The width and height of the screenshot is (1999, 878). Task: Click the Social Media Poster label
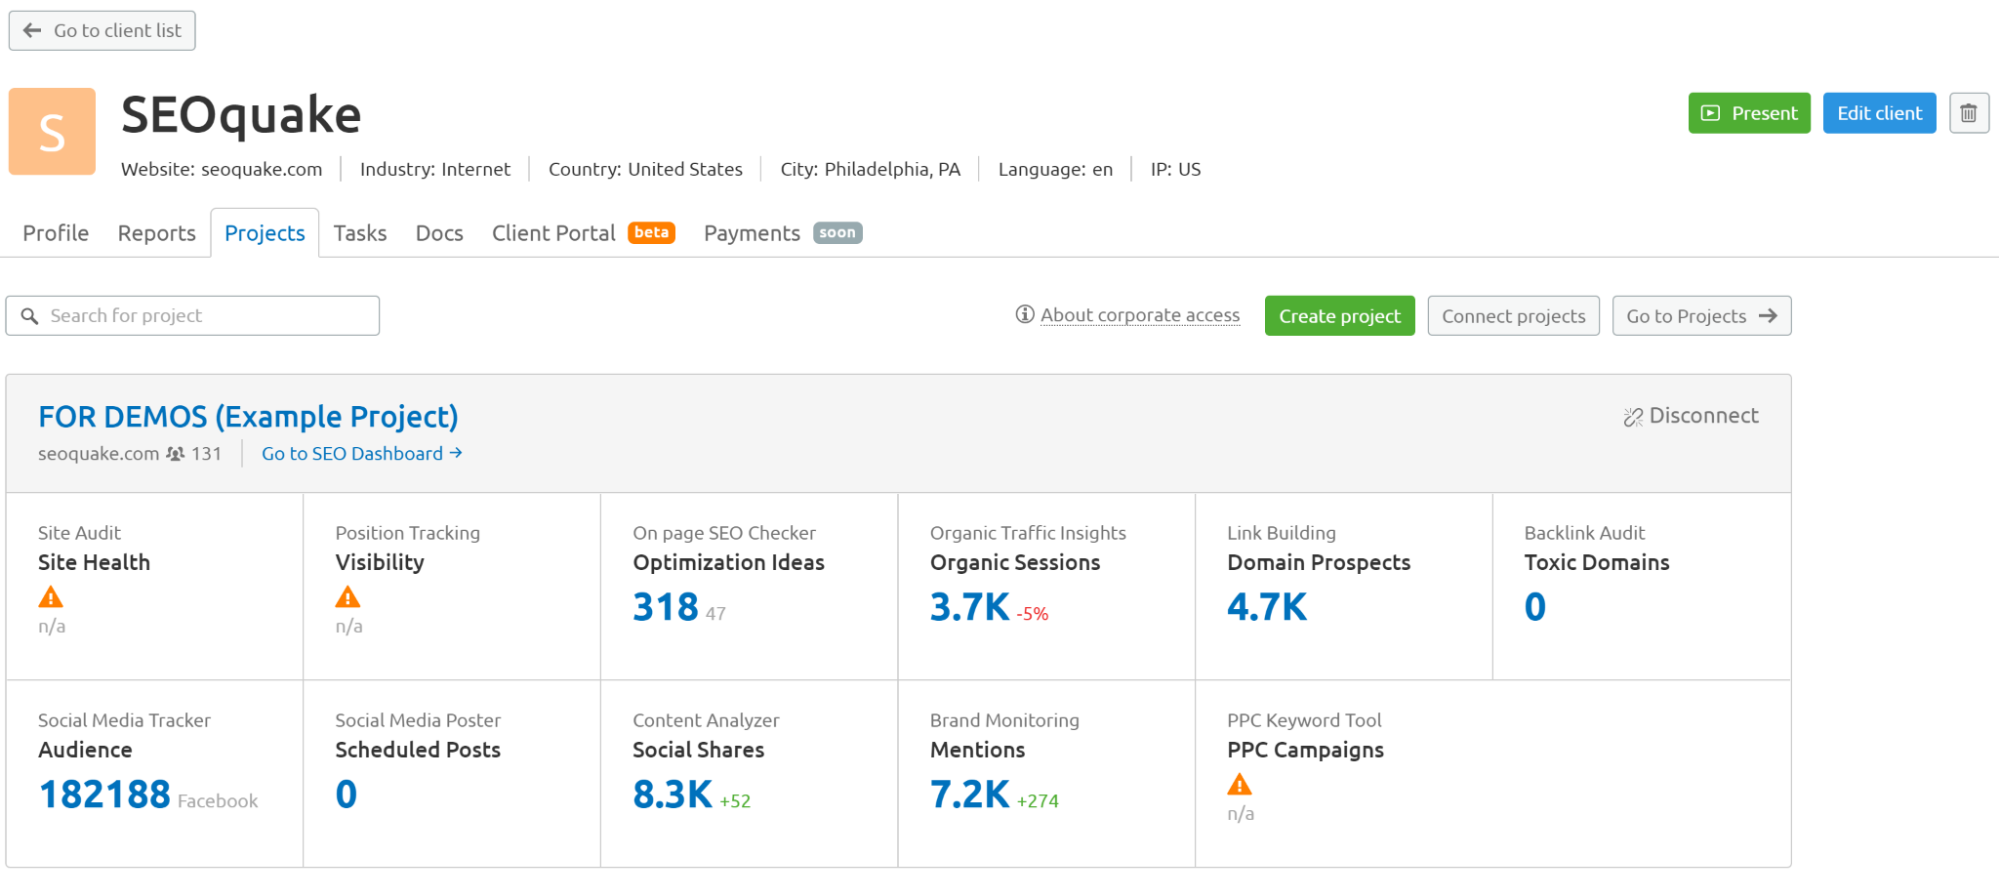coord(418,720)
